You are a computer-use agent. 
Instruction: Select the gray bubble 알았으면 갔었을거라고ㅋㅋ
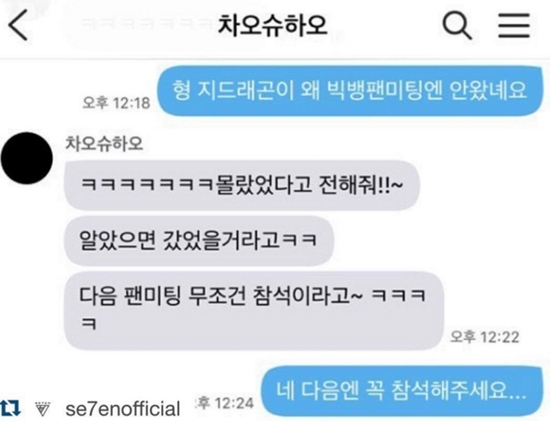point(199,241)
